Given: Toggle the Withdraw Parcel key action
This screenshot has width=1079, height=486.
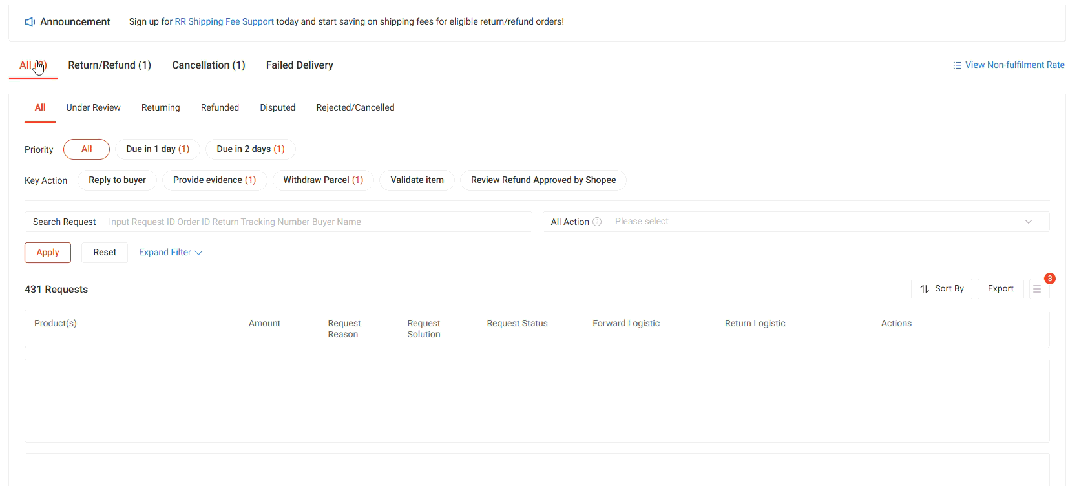Looking at the screenshot, I should [323, 180].
